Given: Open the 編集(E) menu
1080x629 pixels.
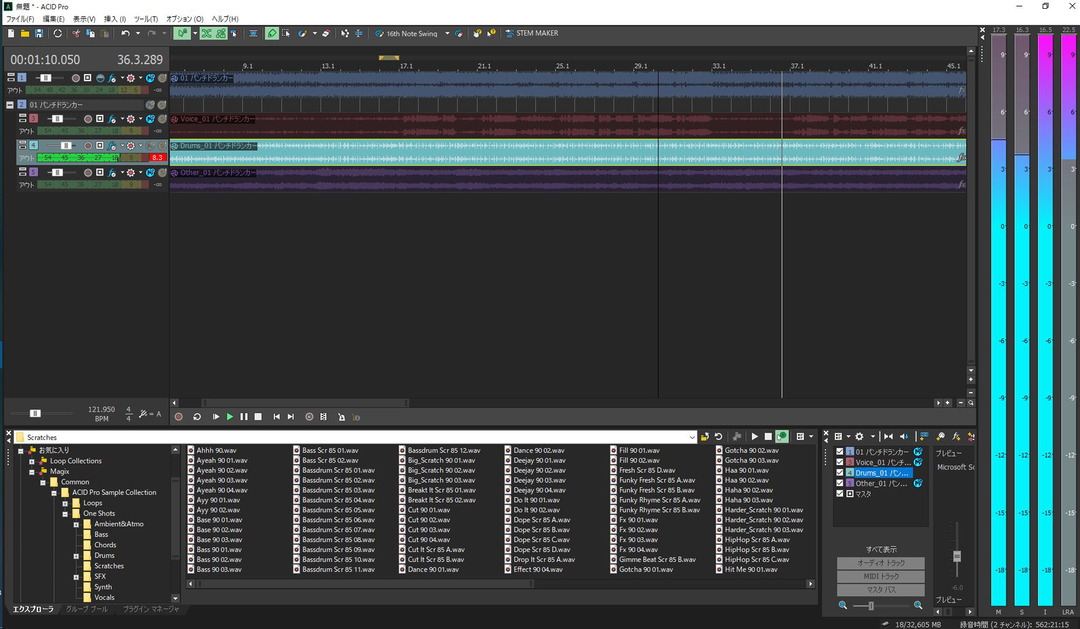Looking at the screenshot, I should [53, 19].
